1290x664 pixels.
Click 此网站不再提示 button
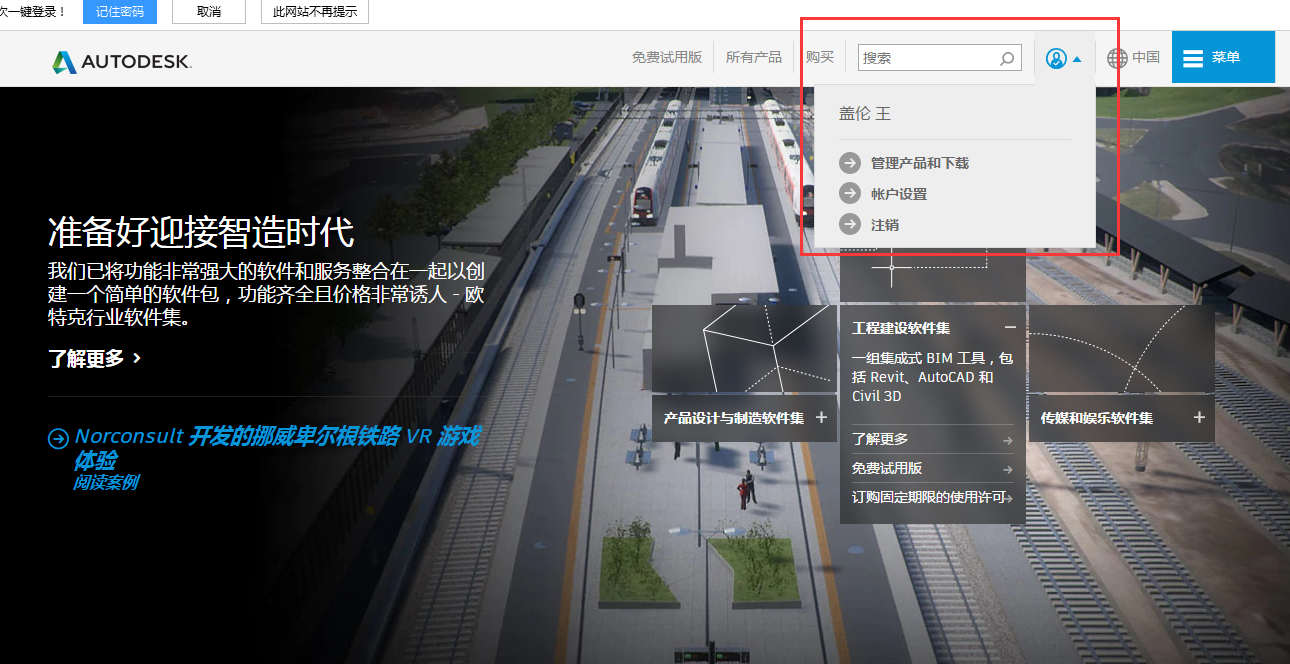click(x=314, y=12)
